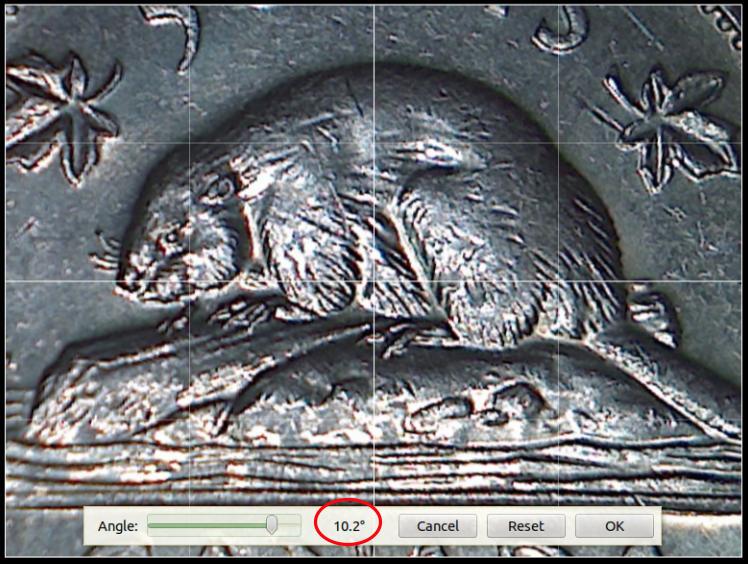Click the Angle slider handle
The height and width of the screenshot is (564, 748).
pyautogui.click(x=271, y=525)
